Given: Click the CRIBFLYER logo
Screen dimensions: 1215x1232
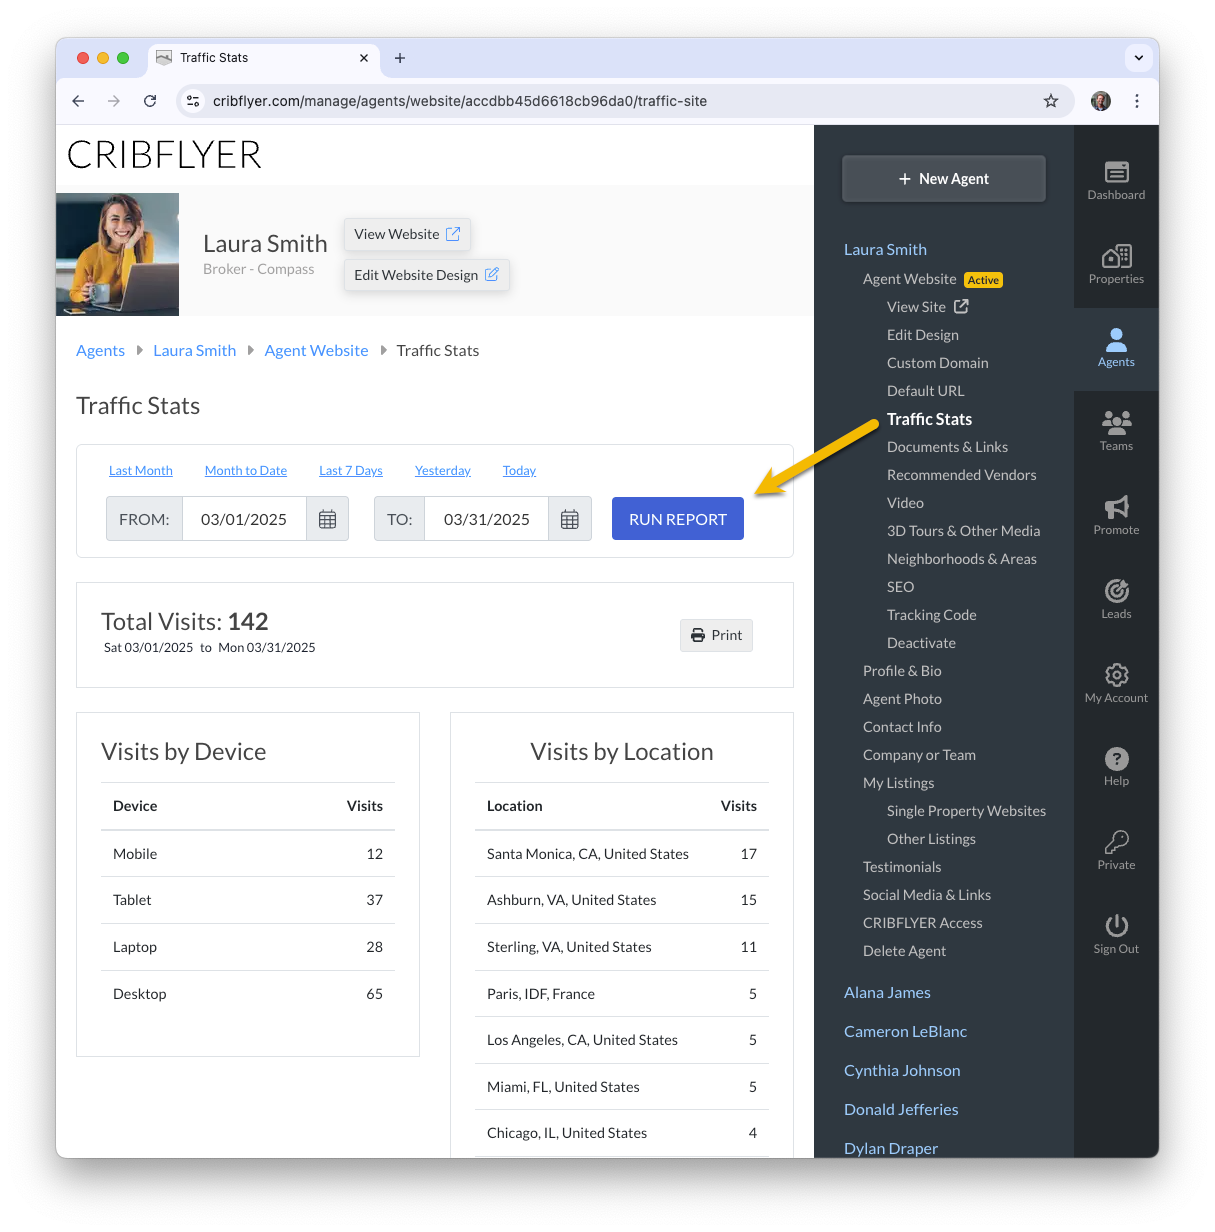Looking at the screenshot, I should click(165, 155).
